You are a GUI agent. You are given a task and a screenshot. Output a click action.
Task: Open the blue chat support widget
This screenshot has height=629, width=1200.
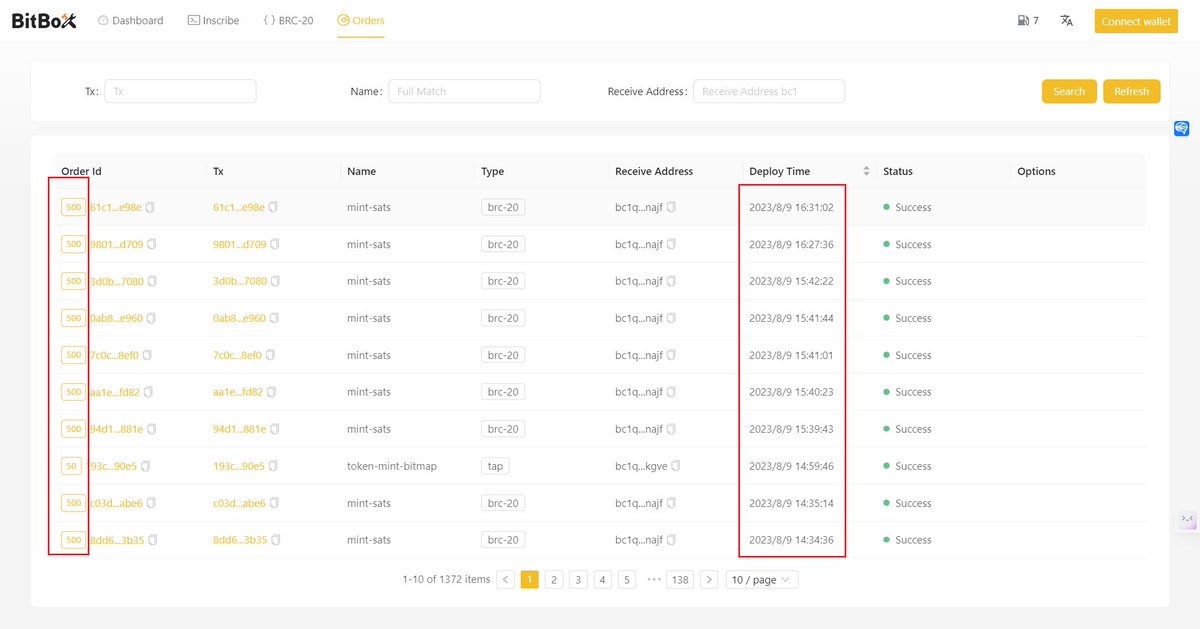[1182, 128]
